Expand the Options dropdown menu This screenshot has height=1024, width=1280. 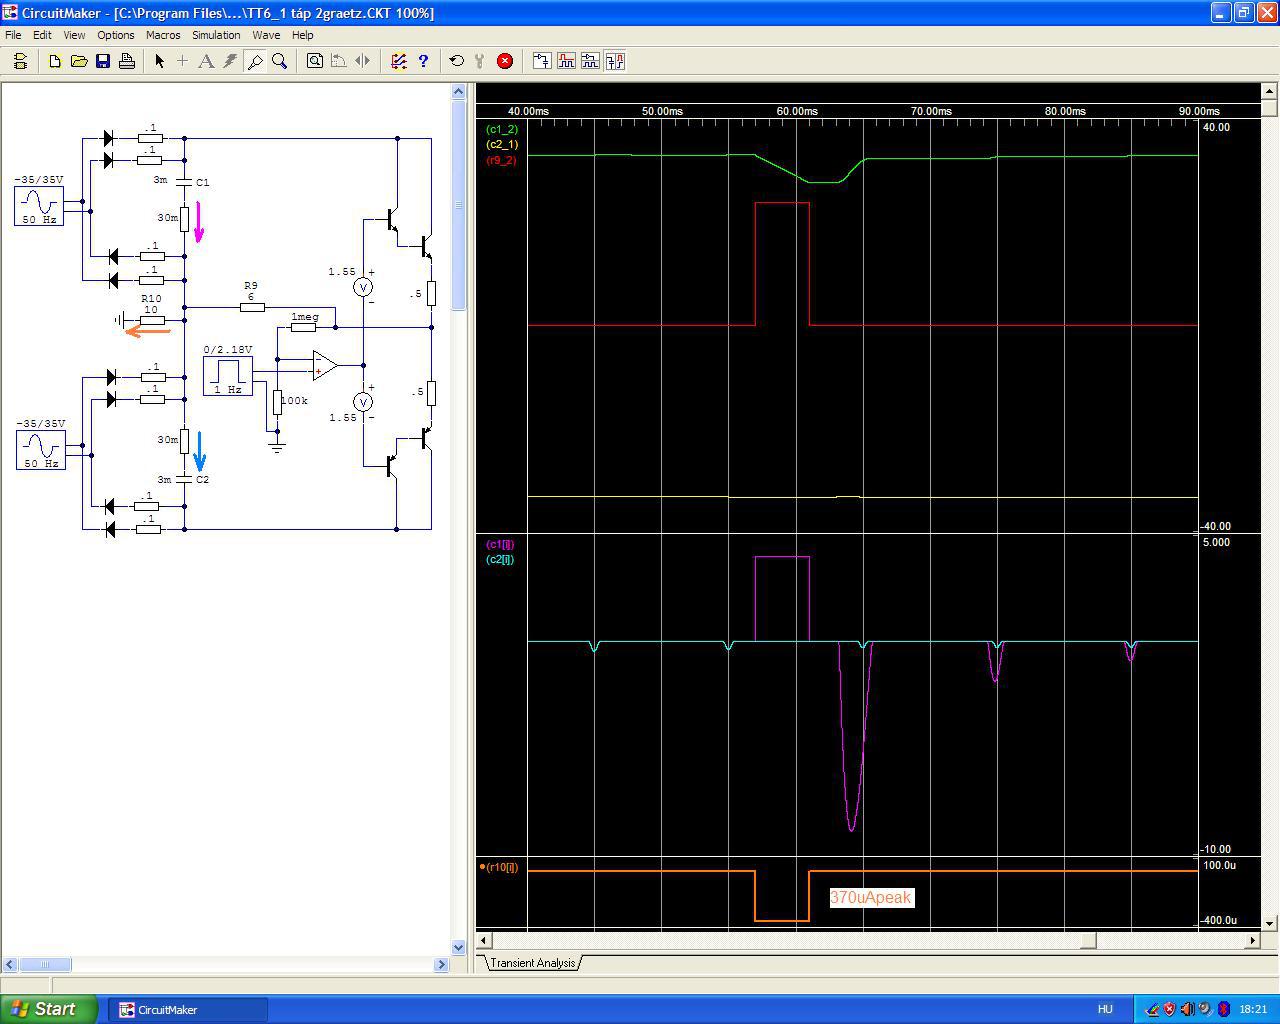pos(116,35)
